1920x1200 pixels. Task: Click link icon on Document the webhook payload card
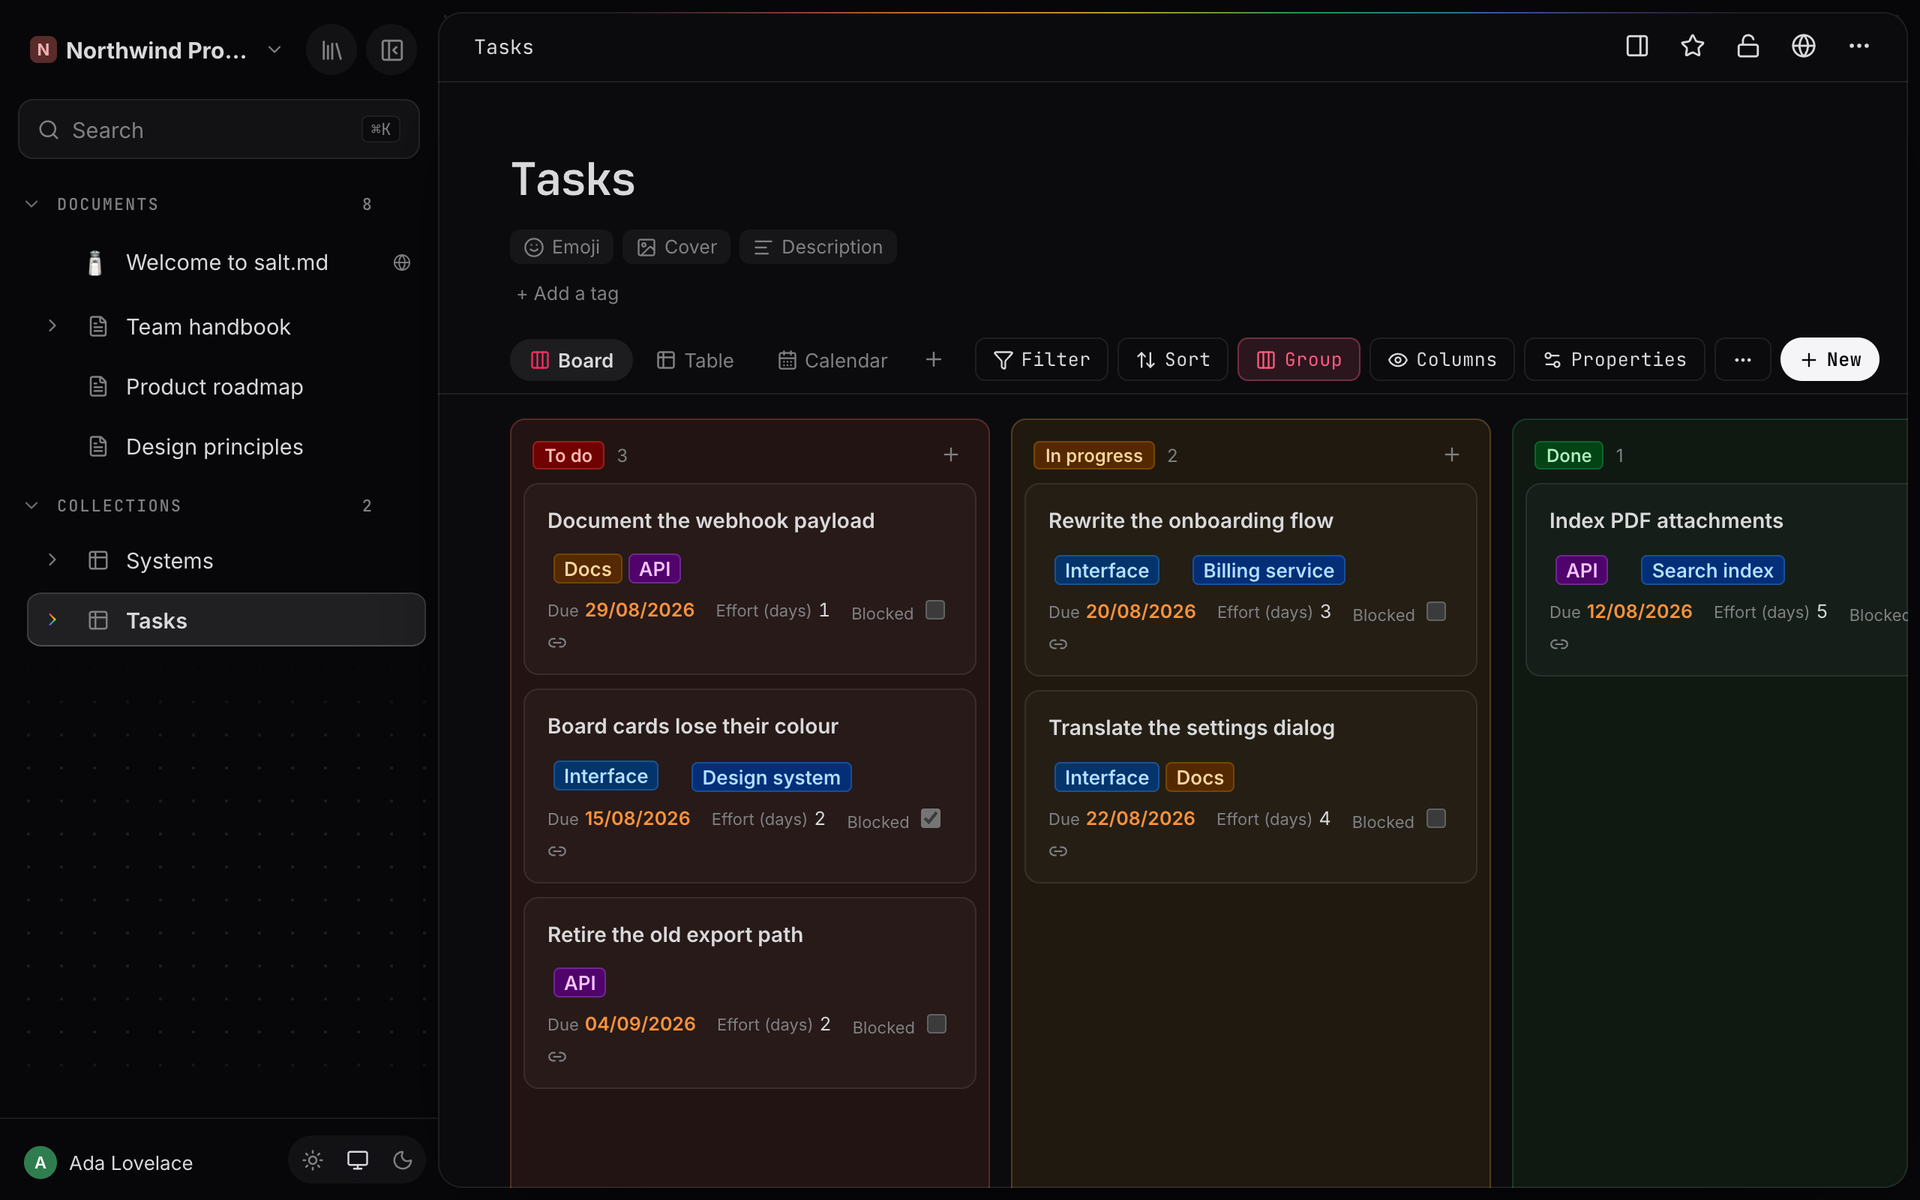point(557,642)
